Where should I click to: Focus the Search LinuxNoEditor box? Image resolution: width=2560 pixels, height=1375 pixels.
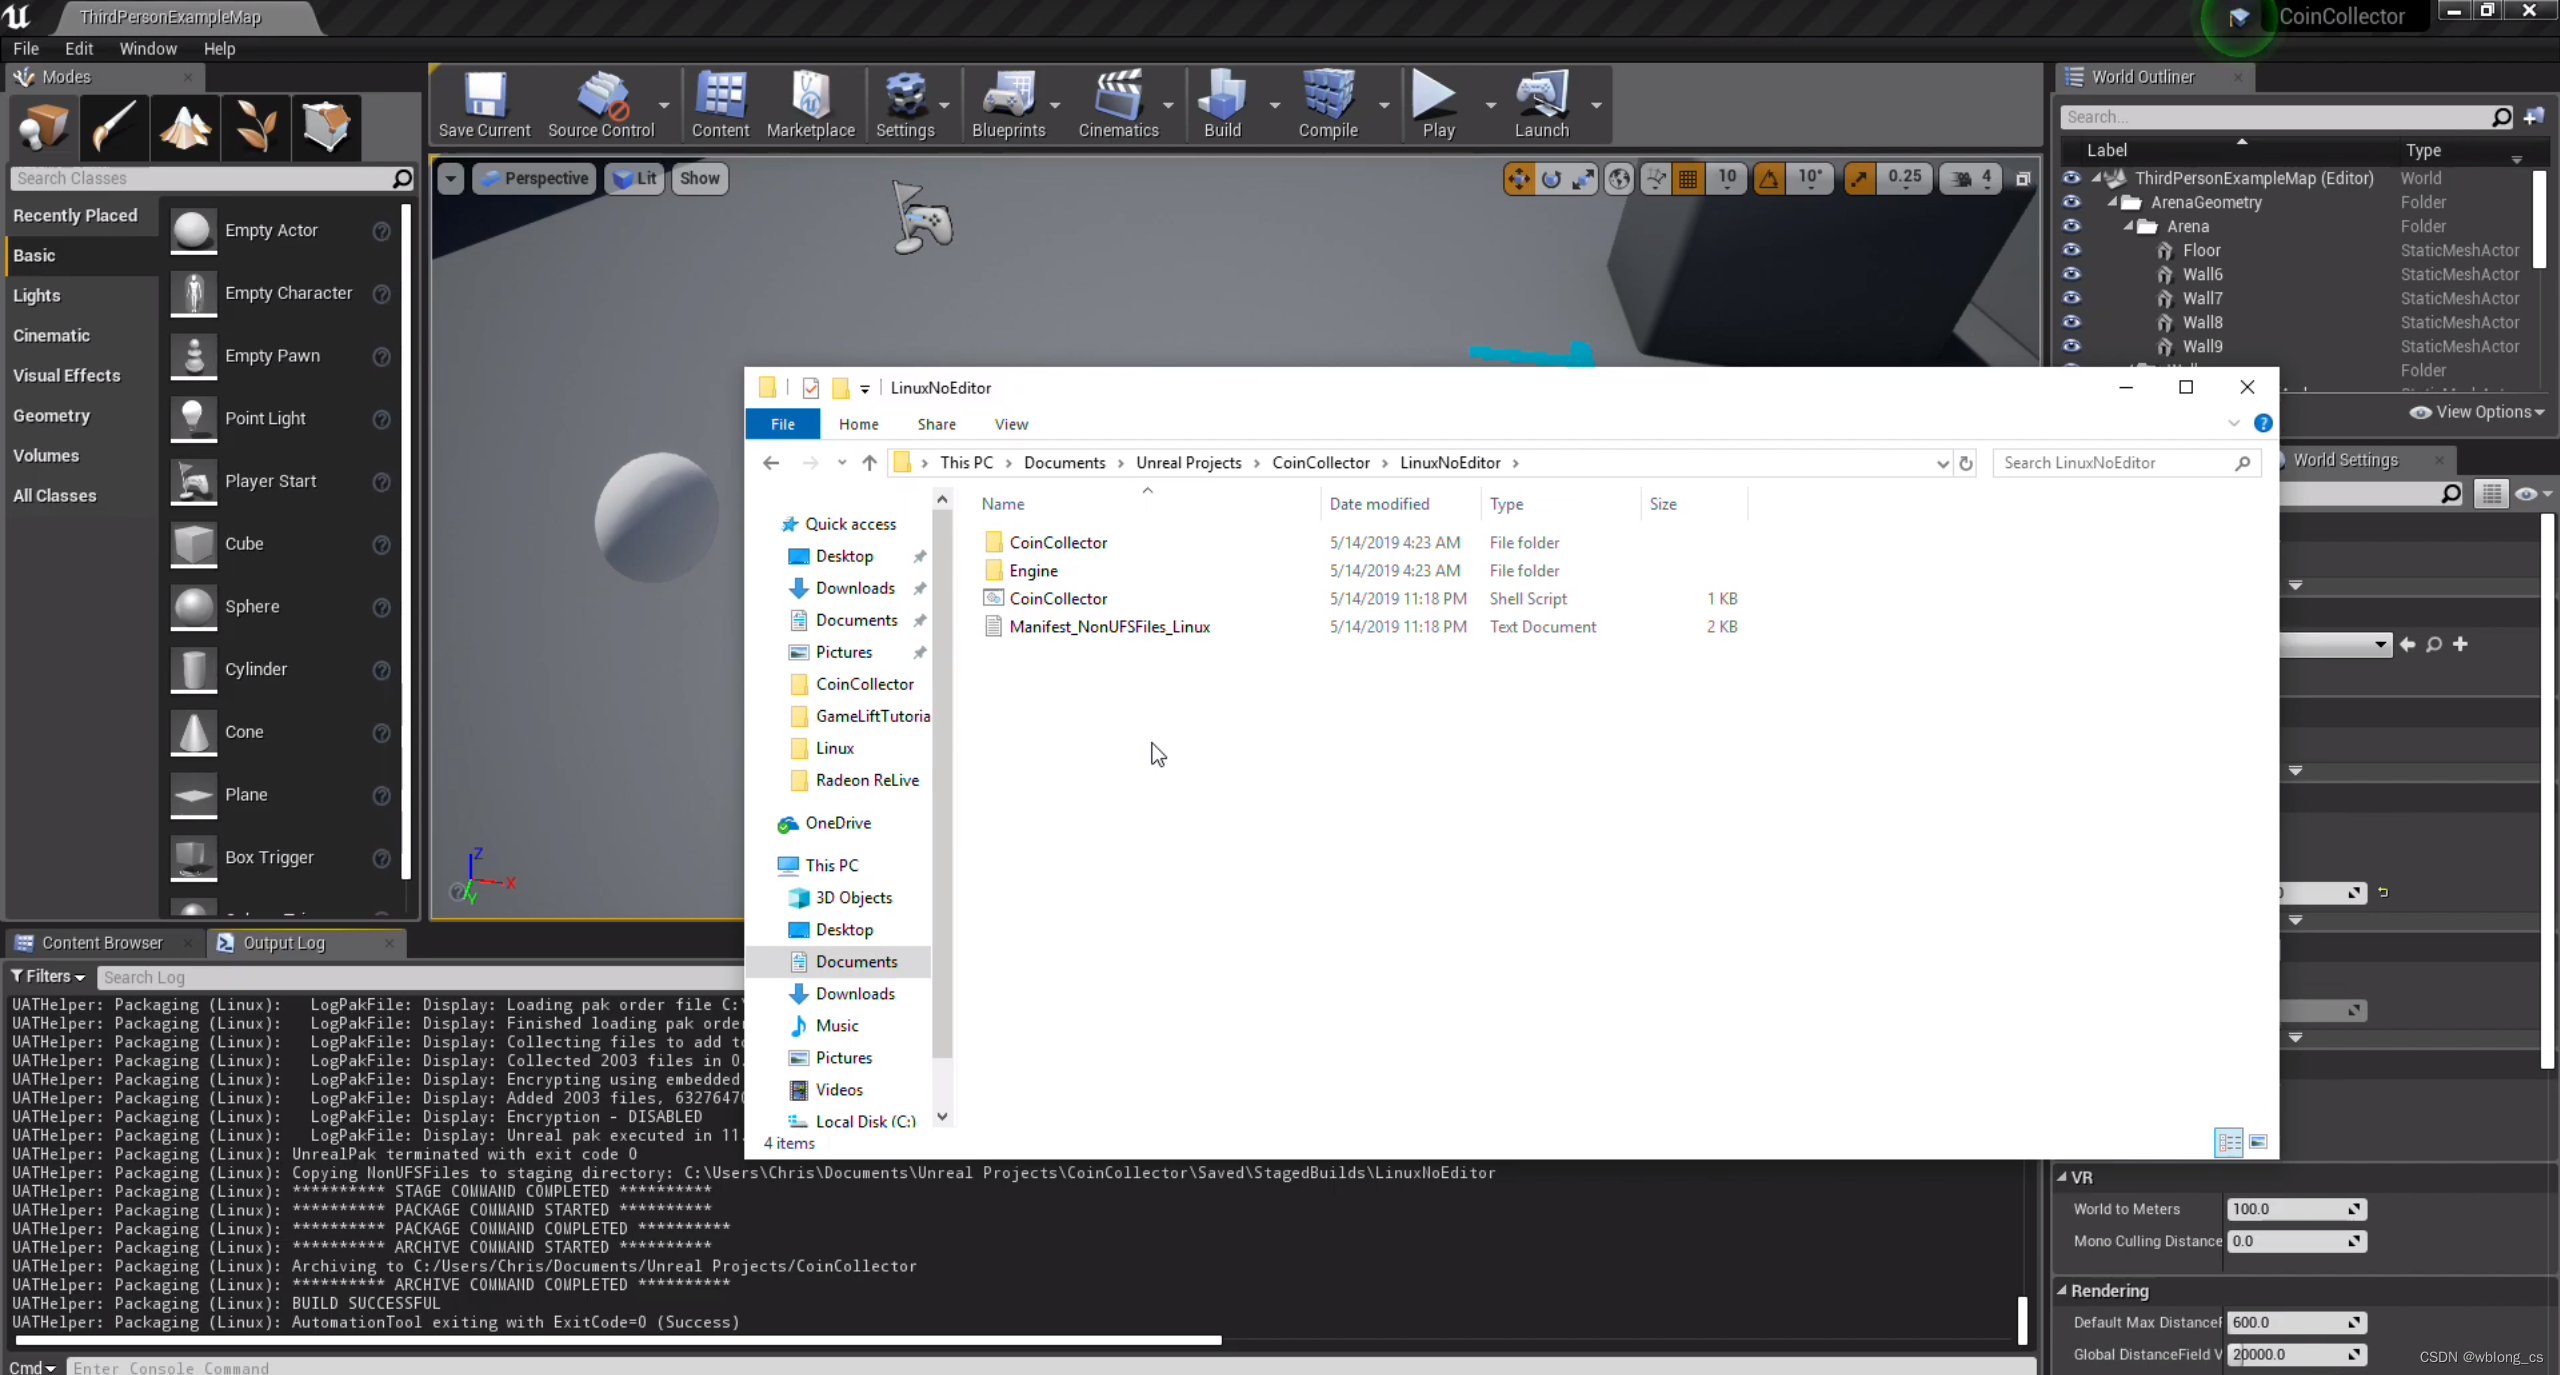click(x=2126, y=463)
